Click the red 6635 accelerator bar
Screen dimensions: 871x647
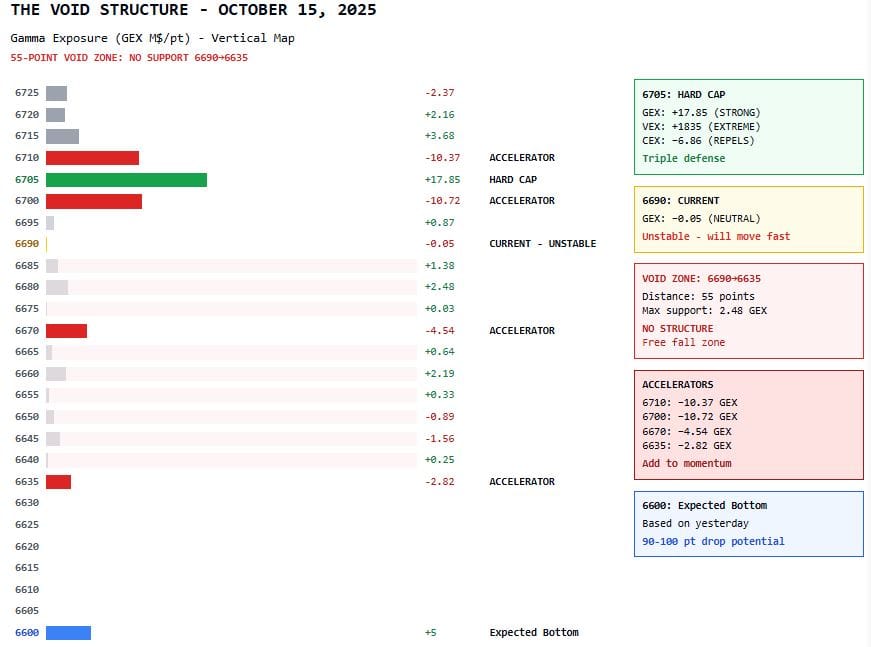click(59, 481)
